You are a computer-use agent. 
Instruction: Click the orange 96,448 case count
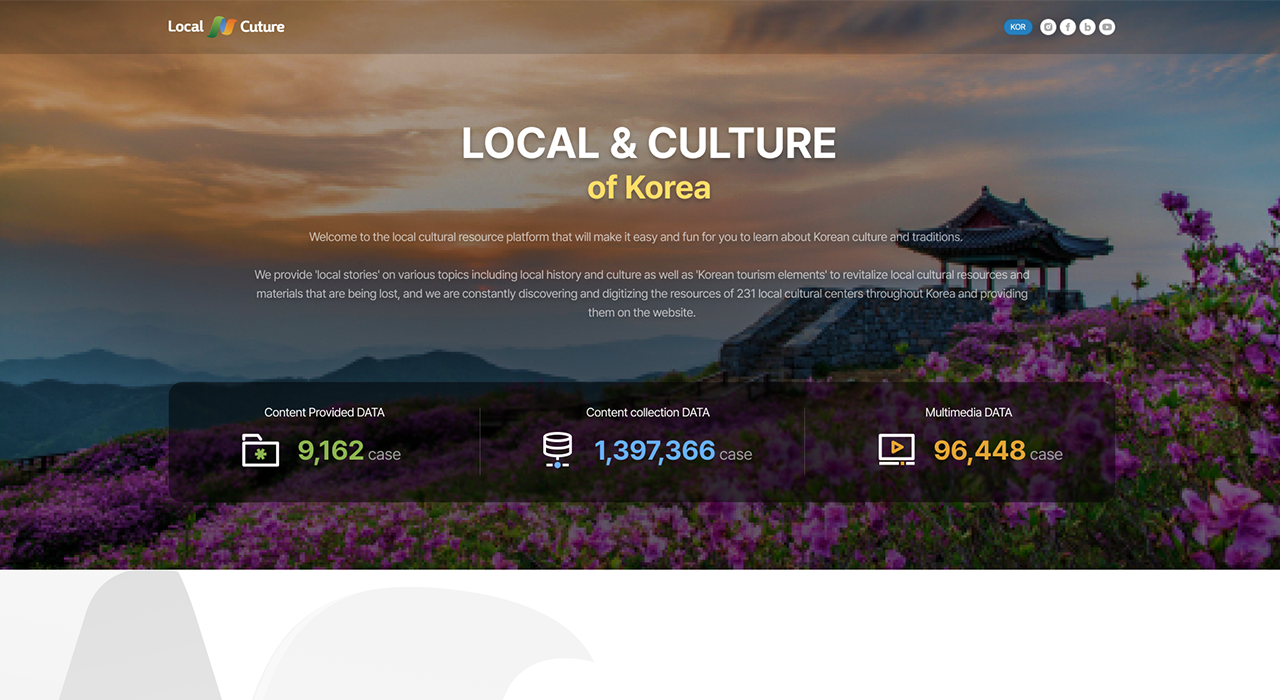click(x=979, y=451)
